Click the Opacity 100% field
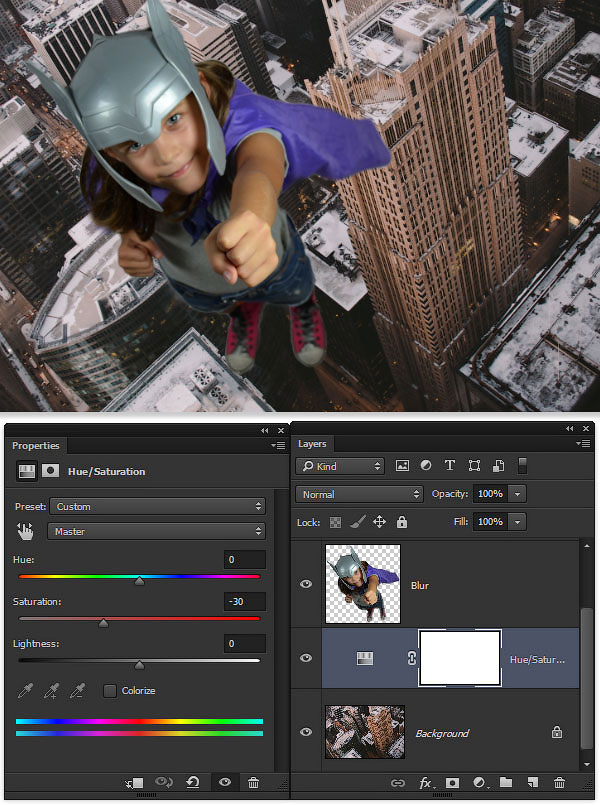This screenshot has height=805, width=600. click(x=492, y=494)
